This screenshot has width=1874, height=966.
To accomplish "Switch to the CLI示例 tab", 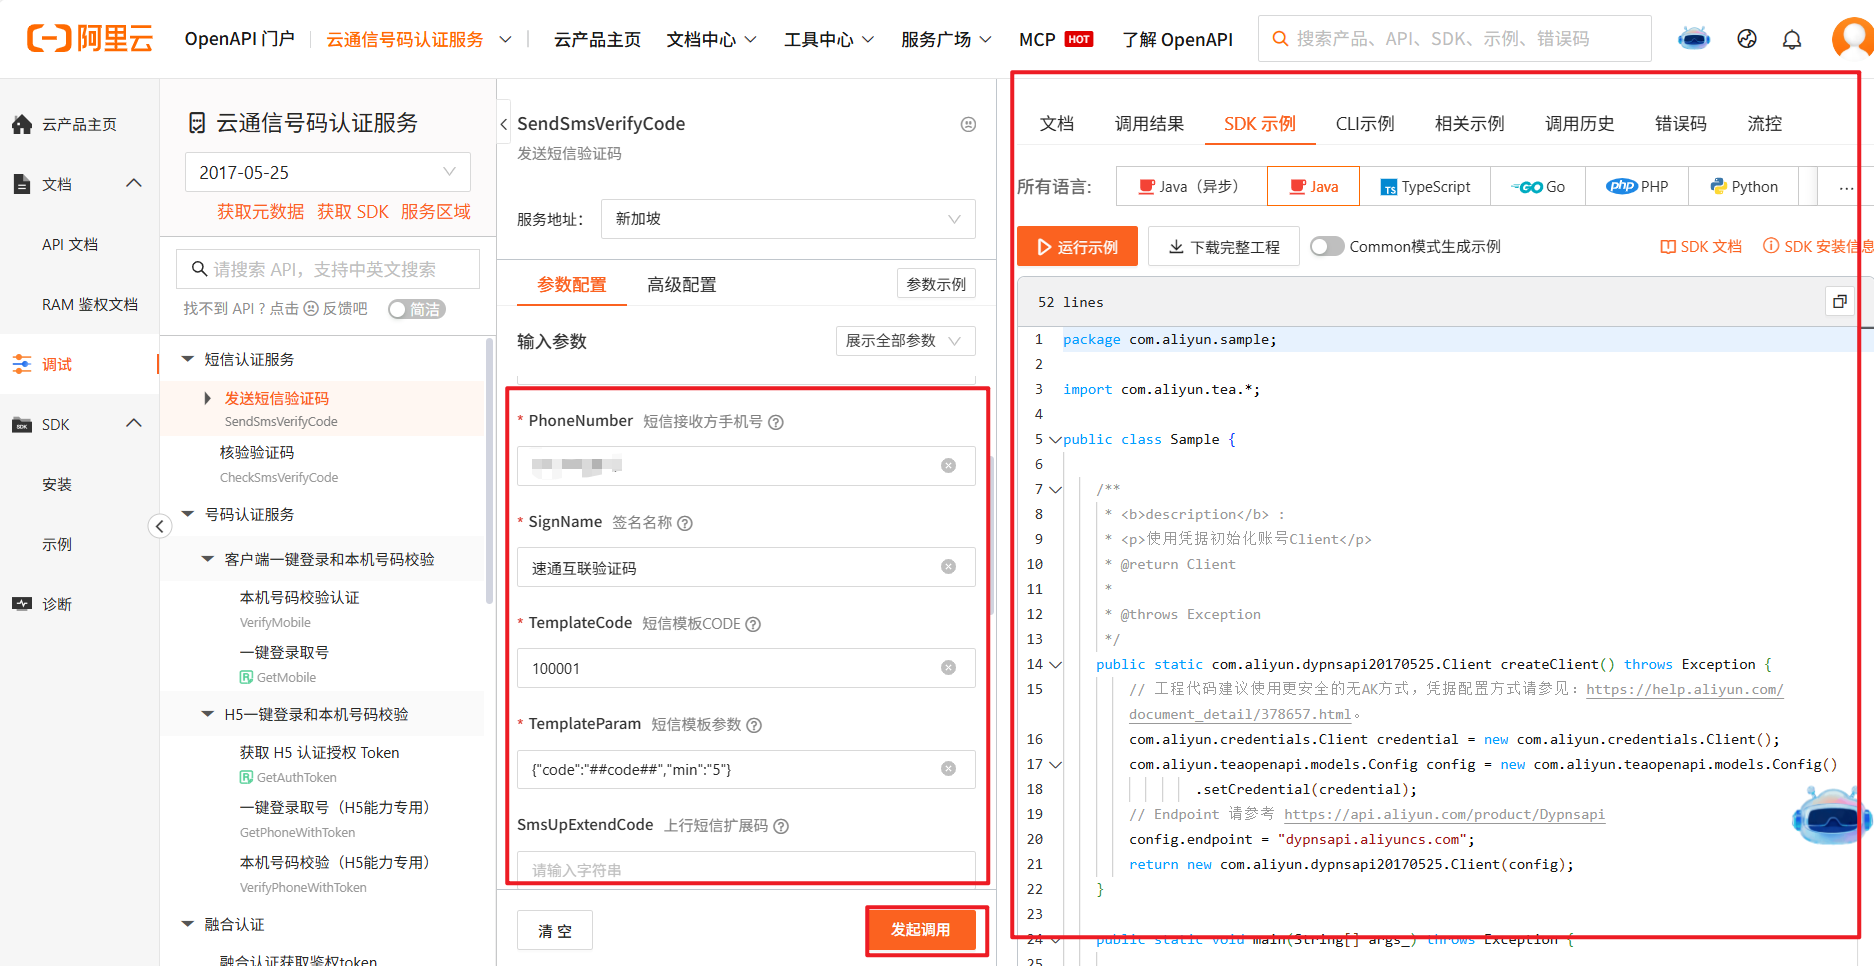I will [x=1365, y=124].
